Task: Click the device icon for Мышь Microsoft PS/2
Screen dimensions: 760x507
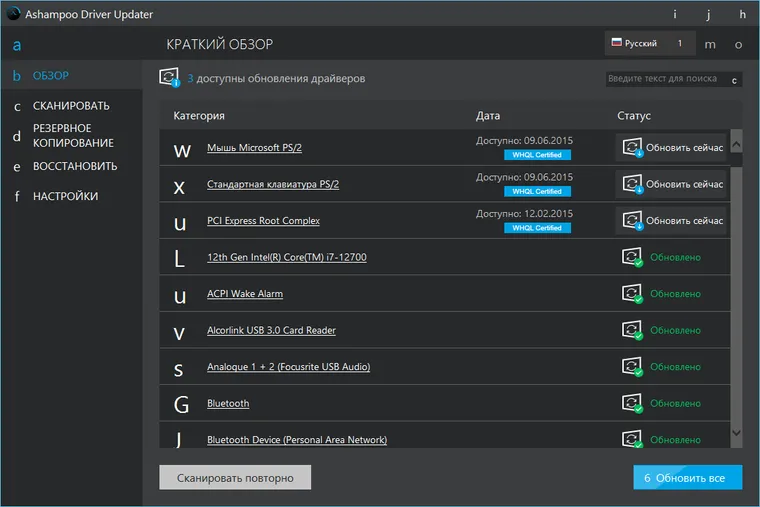Action: point(182,151)
